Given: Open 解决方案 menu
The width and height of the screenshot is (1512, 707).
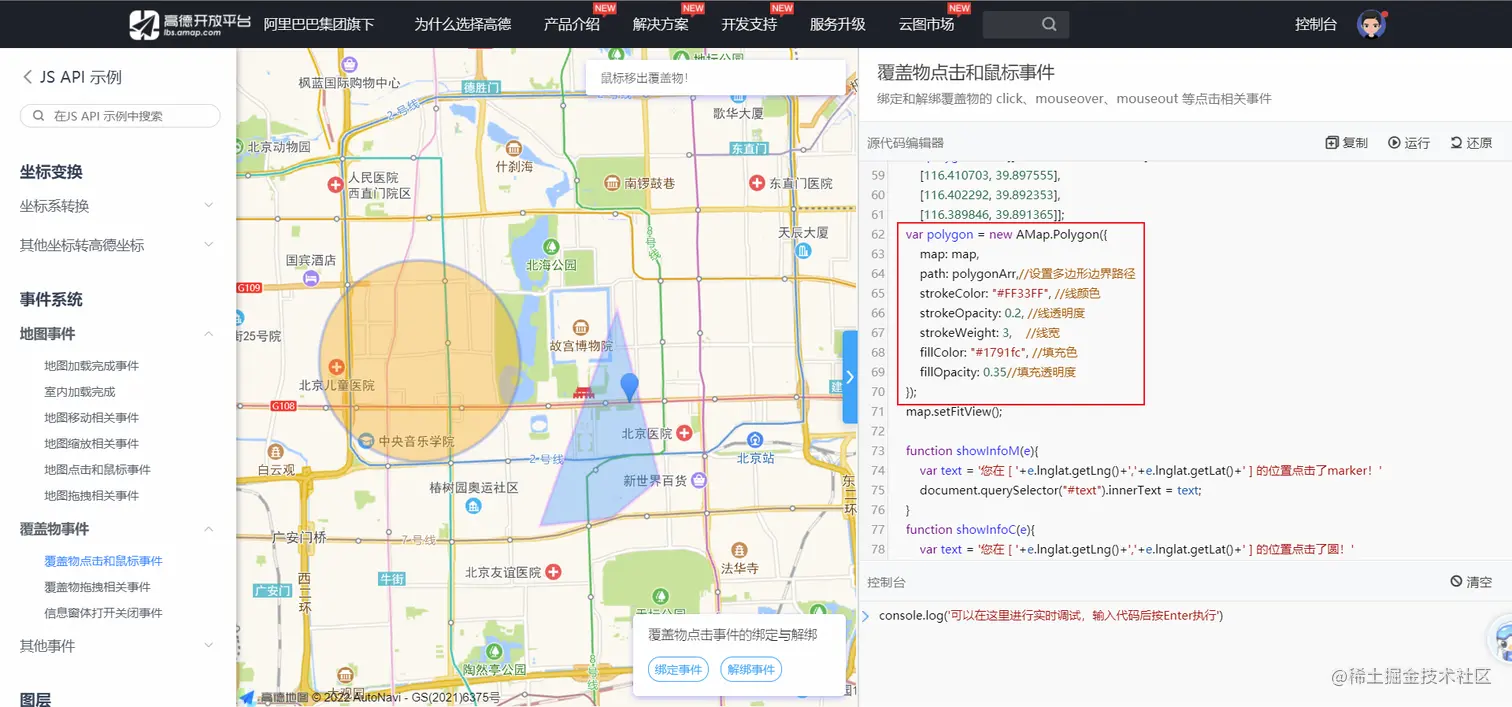Looking at the screenshot, I should click(661, 24).
